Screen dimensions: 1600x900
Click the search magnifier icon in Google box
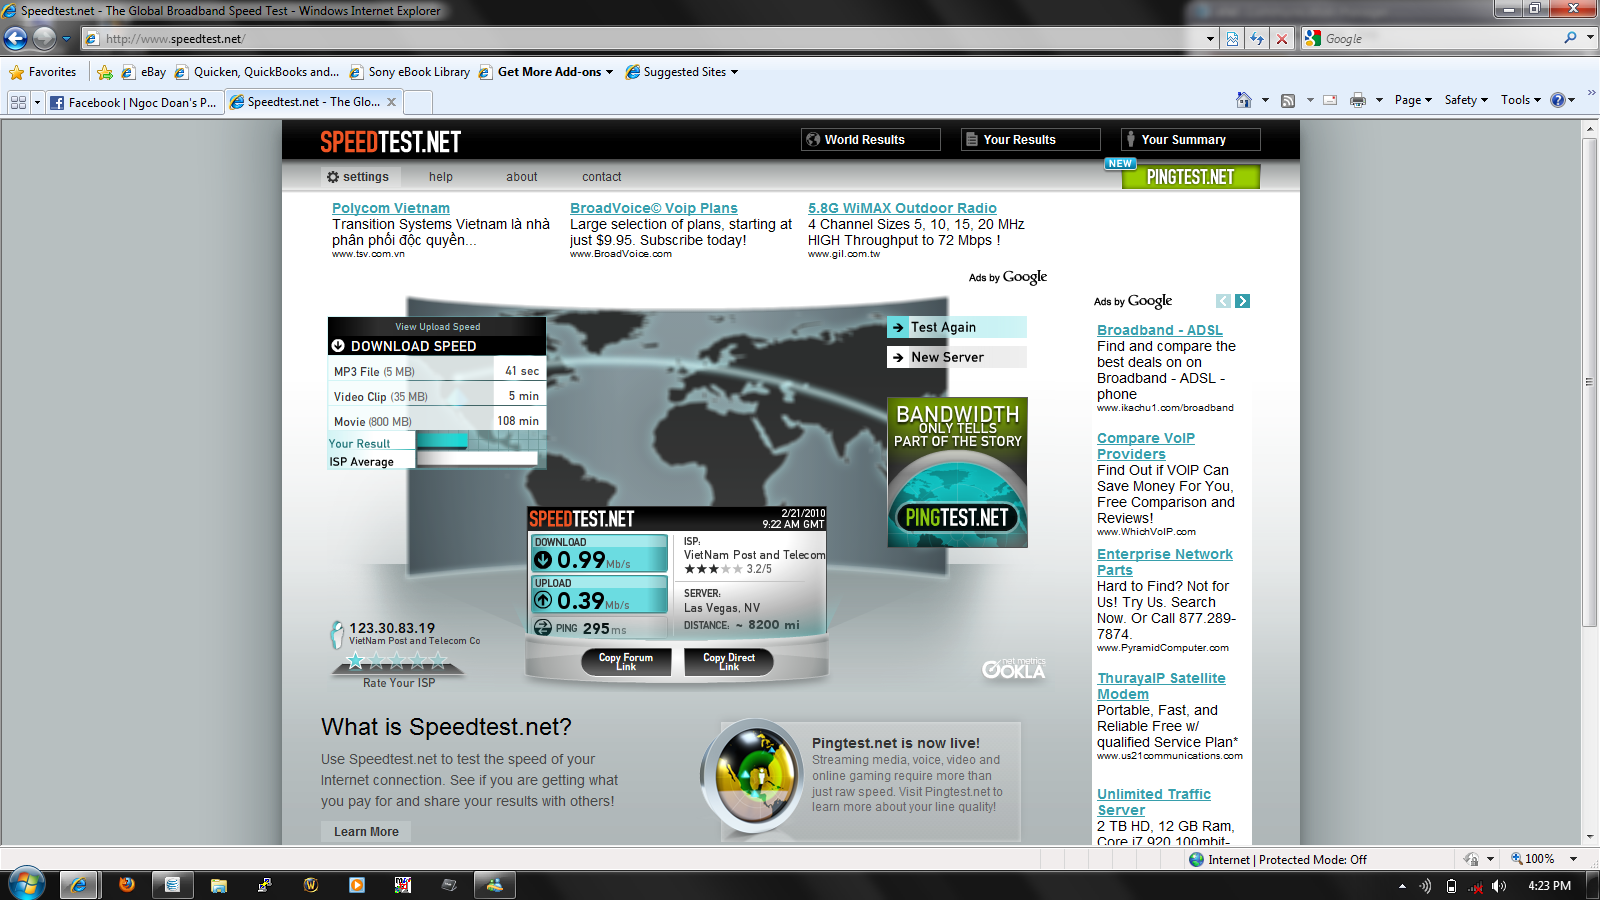(x=1570, y=38)
